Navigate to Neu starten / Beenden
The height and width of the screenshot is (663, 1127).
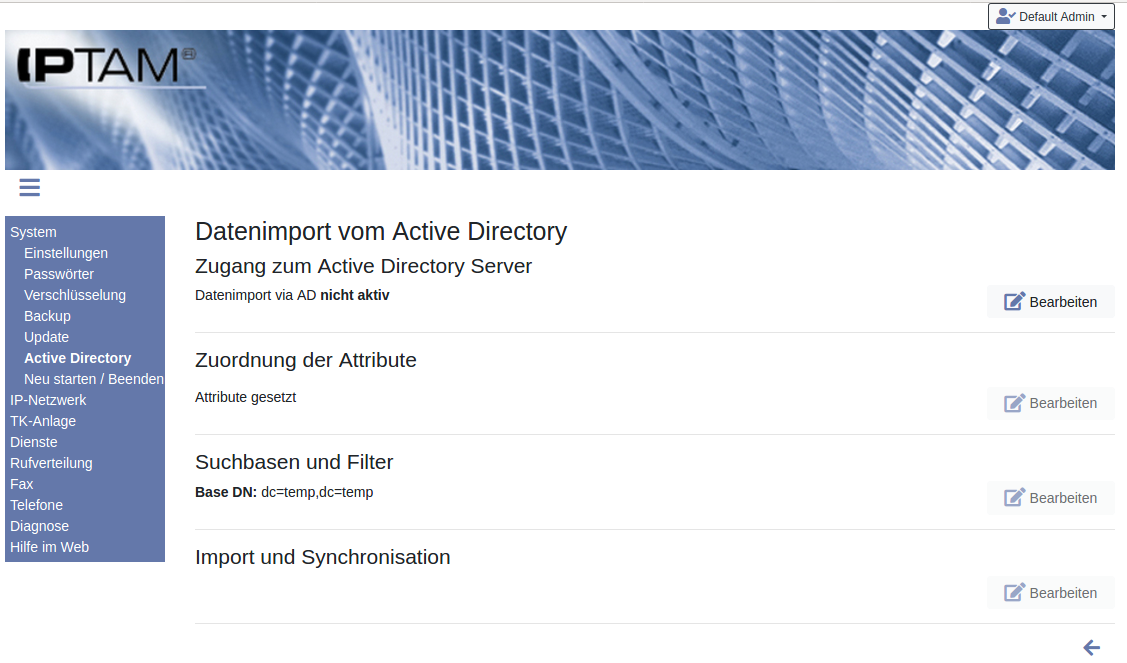93,379
